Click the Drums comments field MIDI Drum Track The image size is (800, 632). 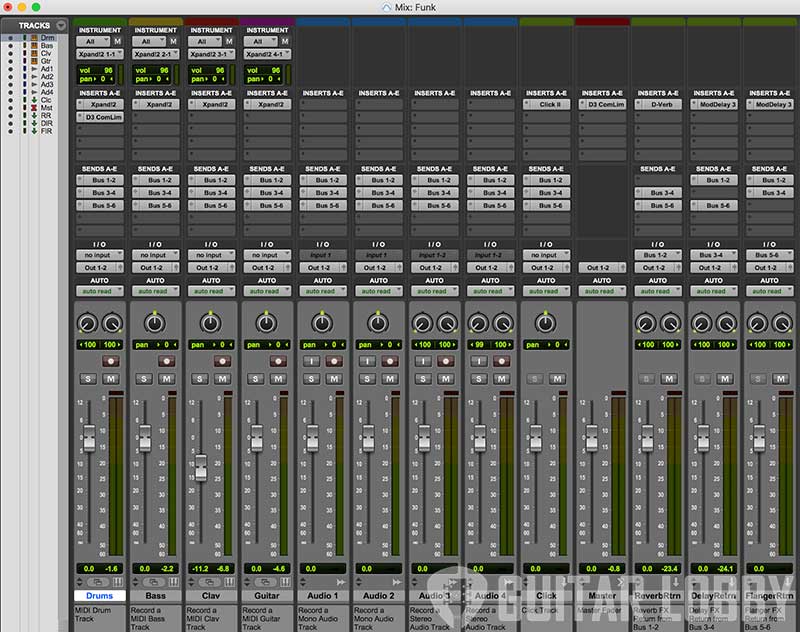click(100, 618)
